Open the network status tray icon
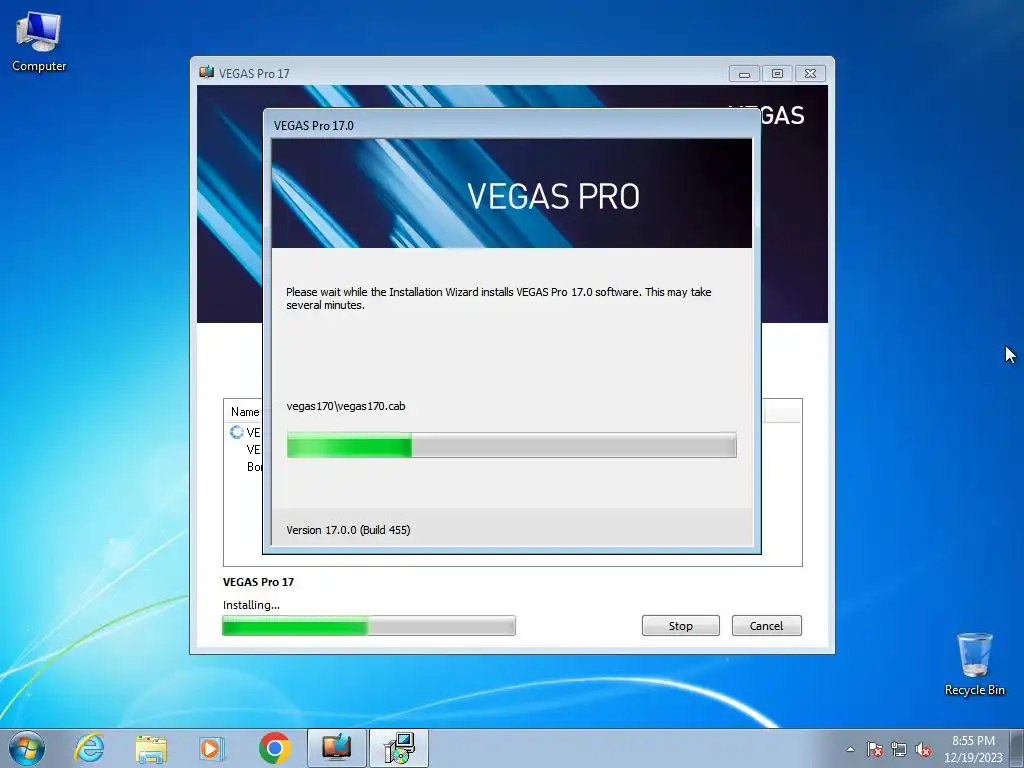Screen dimensions: 1024x768 pos(899,749)
